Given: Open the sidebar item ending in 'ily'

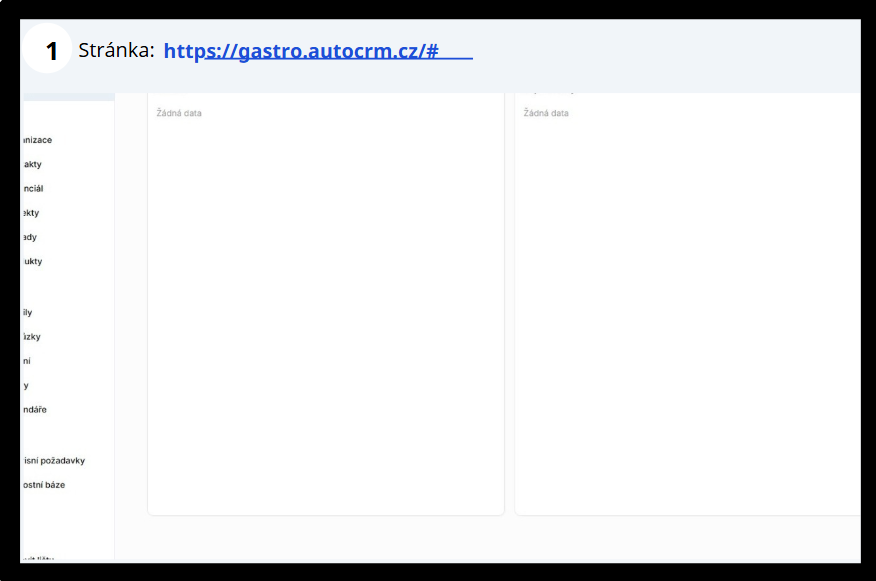Looking at the screenshot, I should (27, 312).
